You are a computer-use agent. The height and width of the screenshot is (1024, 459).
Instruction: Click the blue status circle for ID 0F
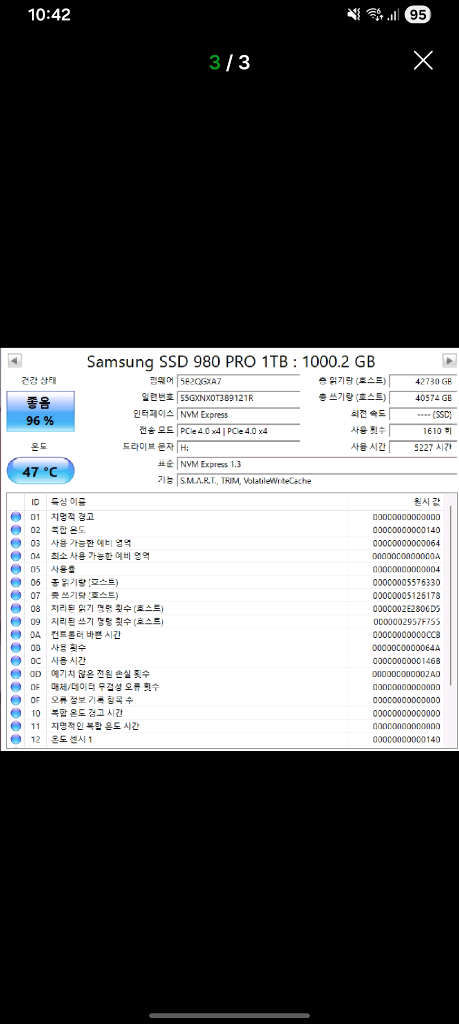pos(16,700)
